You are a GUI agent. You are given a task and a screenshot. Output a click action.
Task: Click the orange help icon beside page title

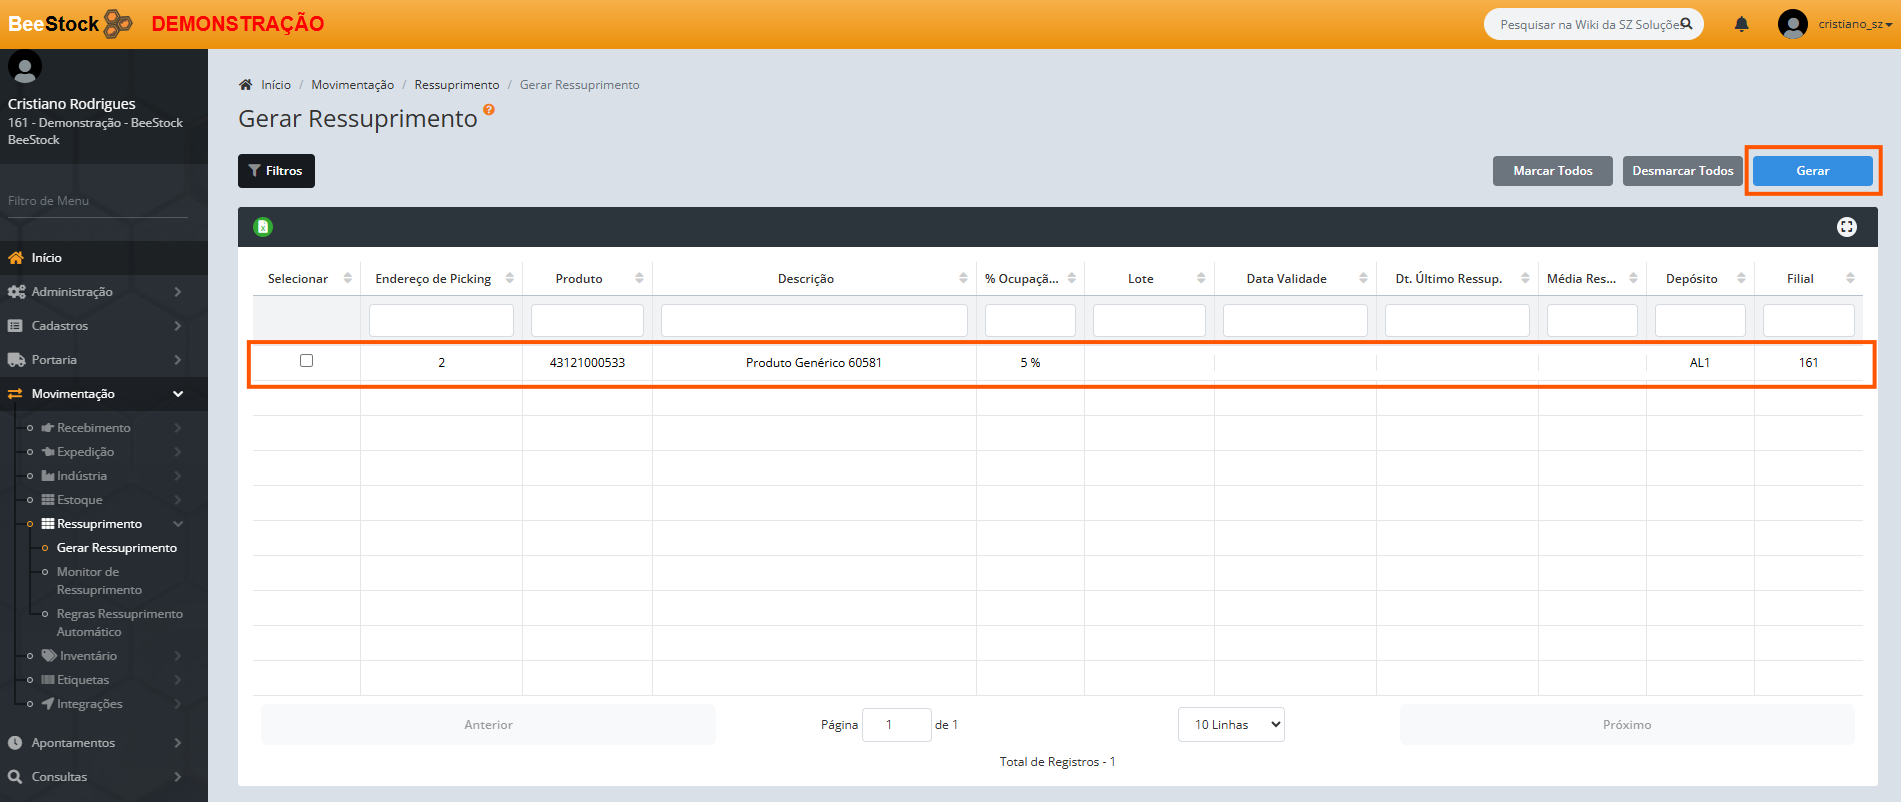pyautogui.click(x=489, y=110)
